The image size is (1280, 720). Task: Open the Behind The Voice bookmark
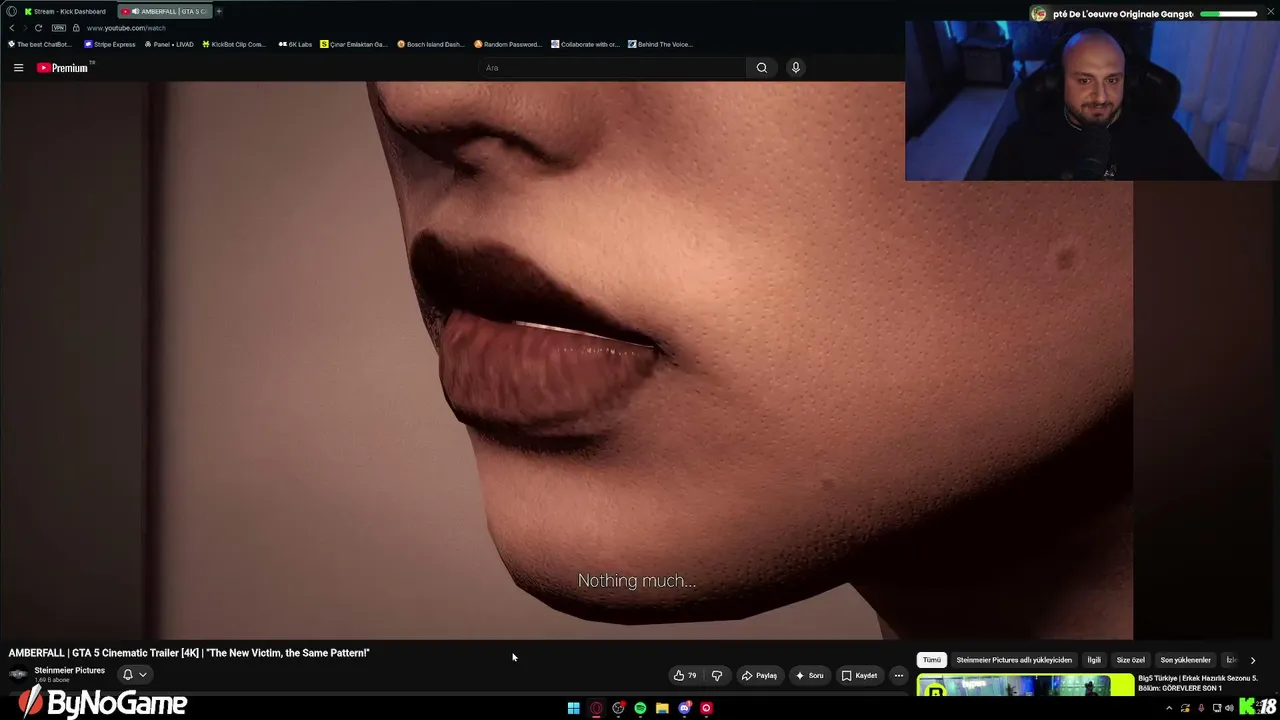click(x=660, y=44)
